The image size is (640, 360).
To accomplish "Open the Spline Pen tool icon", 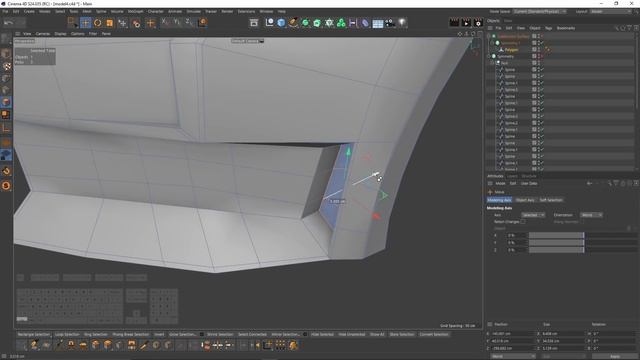I will coord(293,23).
